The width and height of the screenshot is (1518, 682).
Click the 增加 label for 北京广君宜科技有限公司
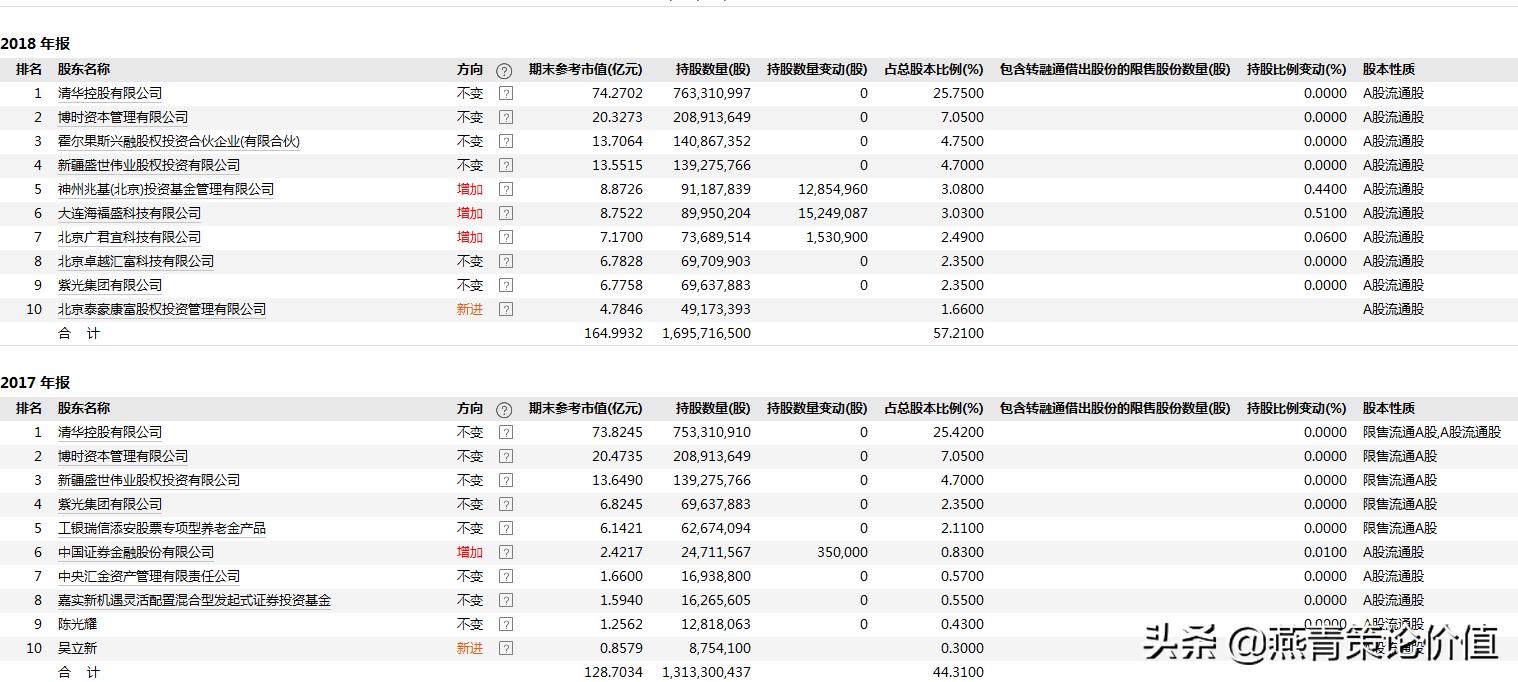pyautogui.click(x=469, y=237)
